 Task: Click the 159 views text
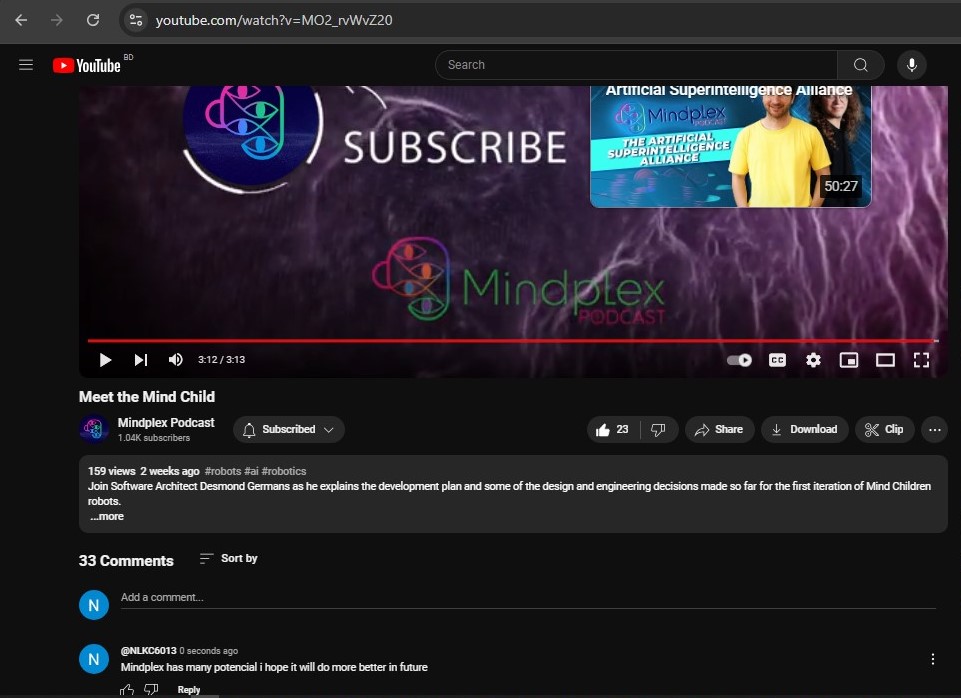[x=112, y=471]
